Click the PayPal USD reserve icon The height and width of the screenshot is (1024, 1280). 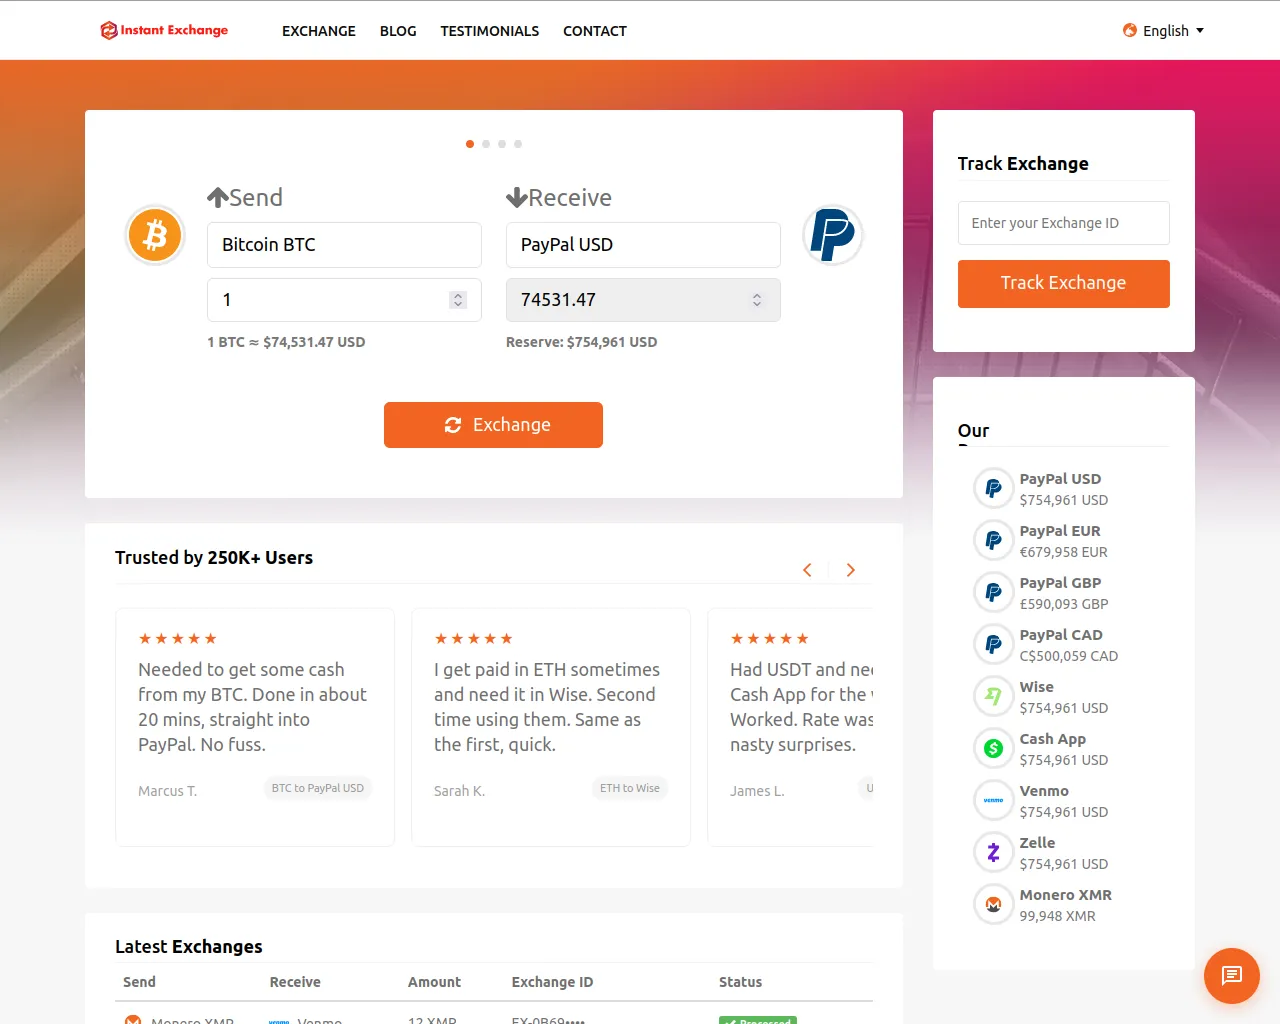coord(993,488)
